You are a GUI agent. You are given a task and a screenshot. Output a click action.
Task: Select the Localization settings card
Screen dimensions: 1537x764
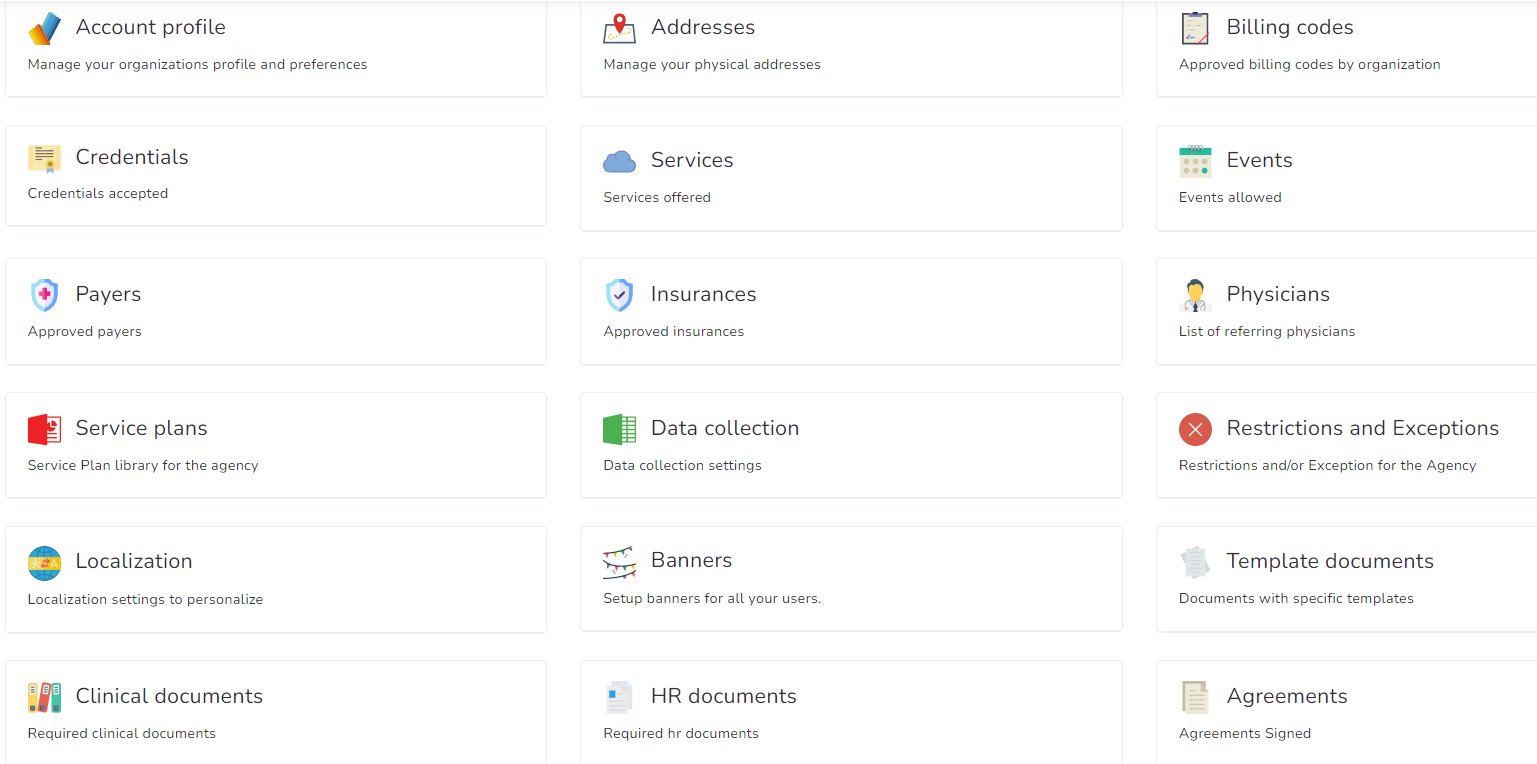pos(276,578)
